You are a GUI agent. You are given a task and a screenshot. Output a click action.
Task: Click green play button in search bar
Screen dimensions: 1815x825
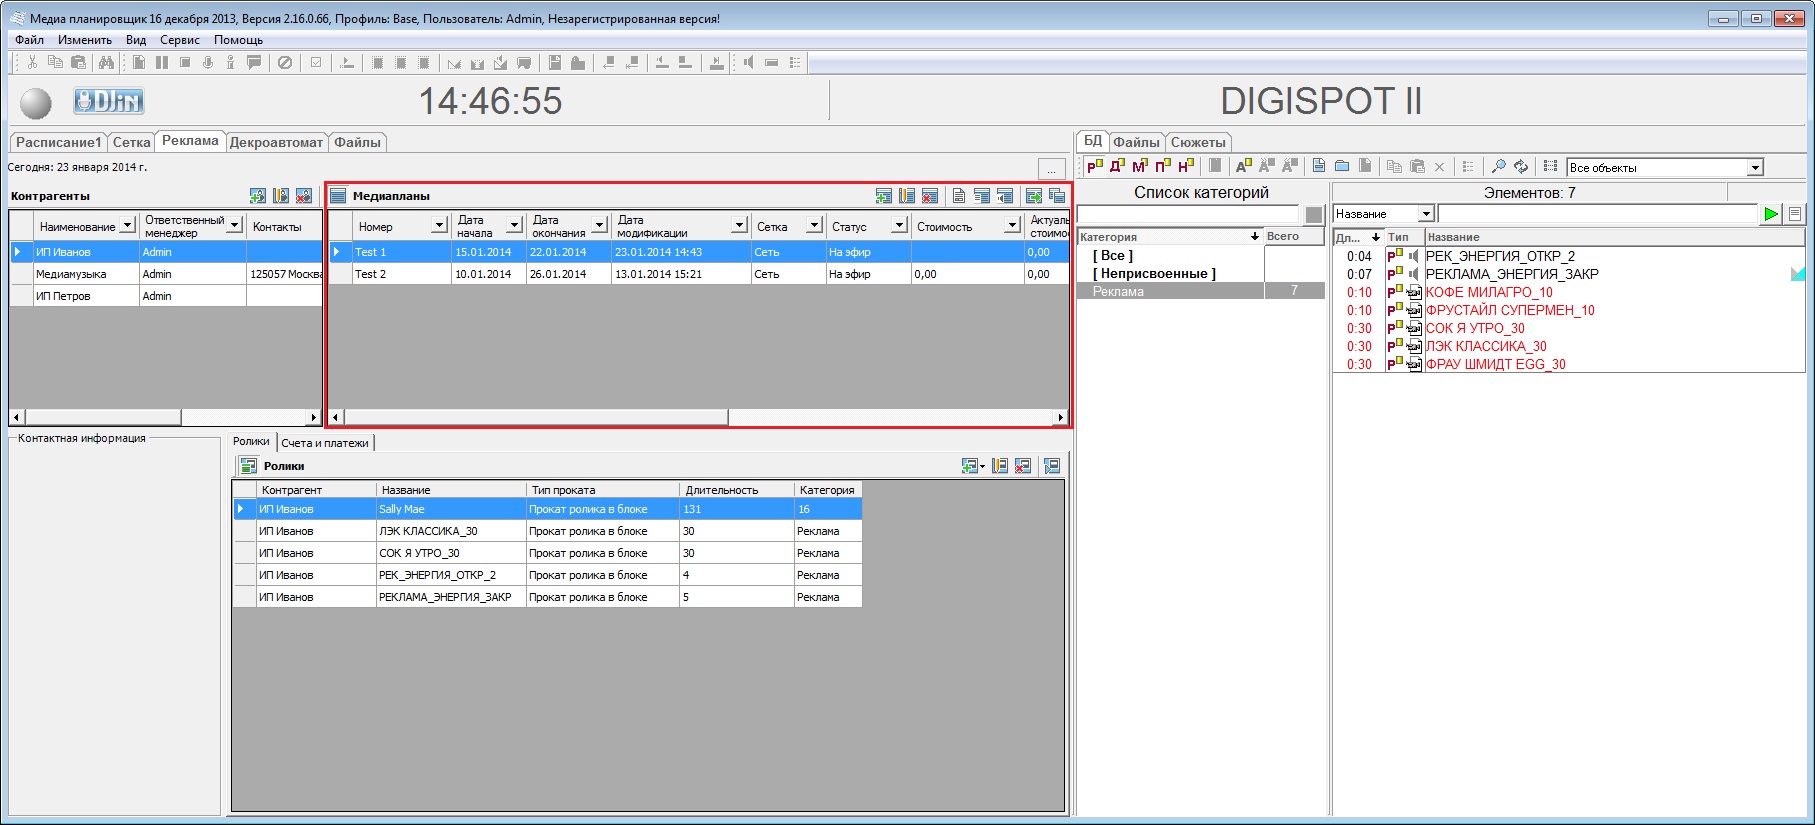[x=1771, y=214]
